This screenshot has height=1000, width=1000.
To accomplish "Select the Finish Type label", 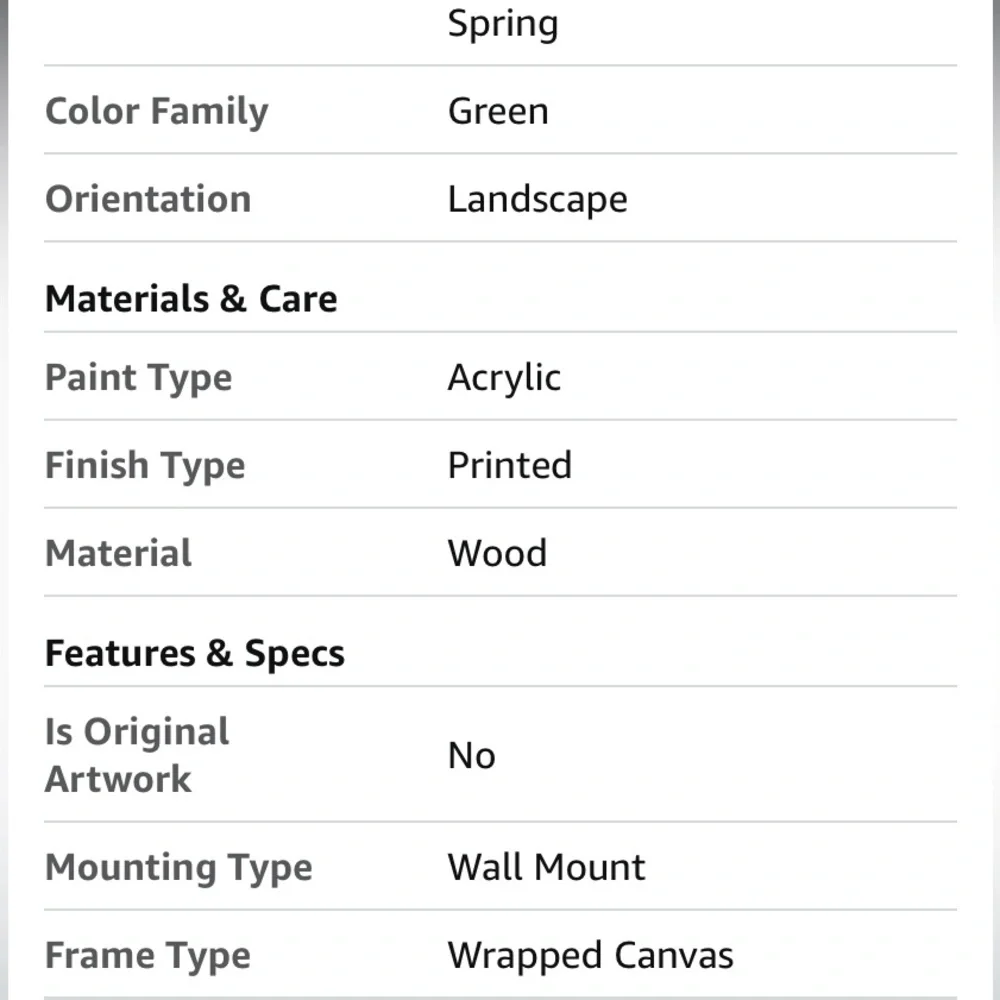I will click(x=145, y=466).
